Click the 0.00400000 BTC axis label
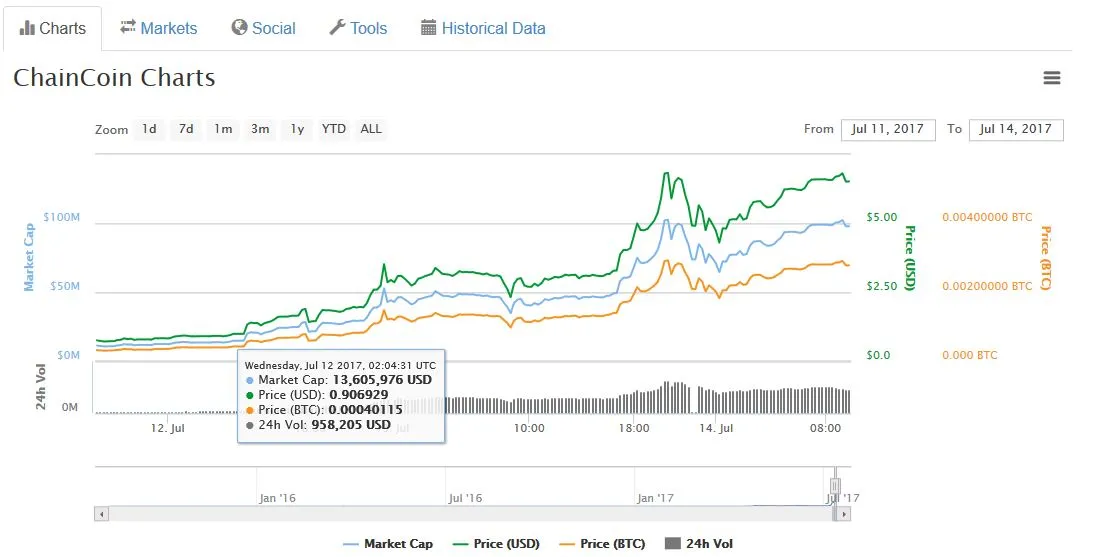The width and height of the screenshot is (1095, 557). point(987,217)
